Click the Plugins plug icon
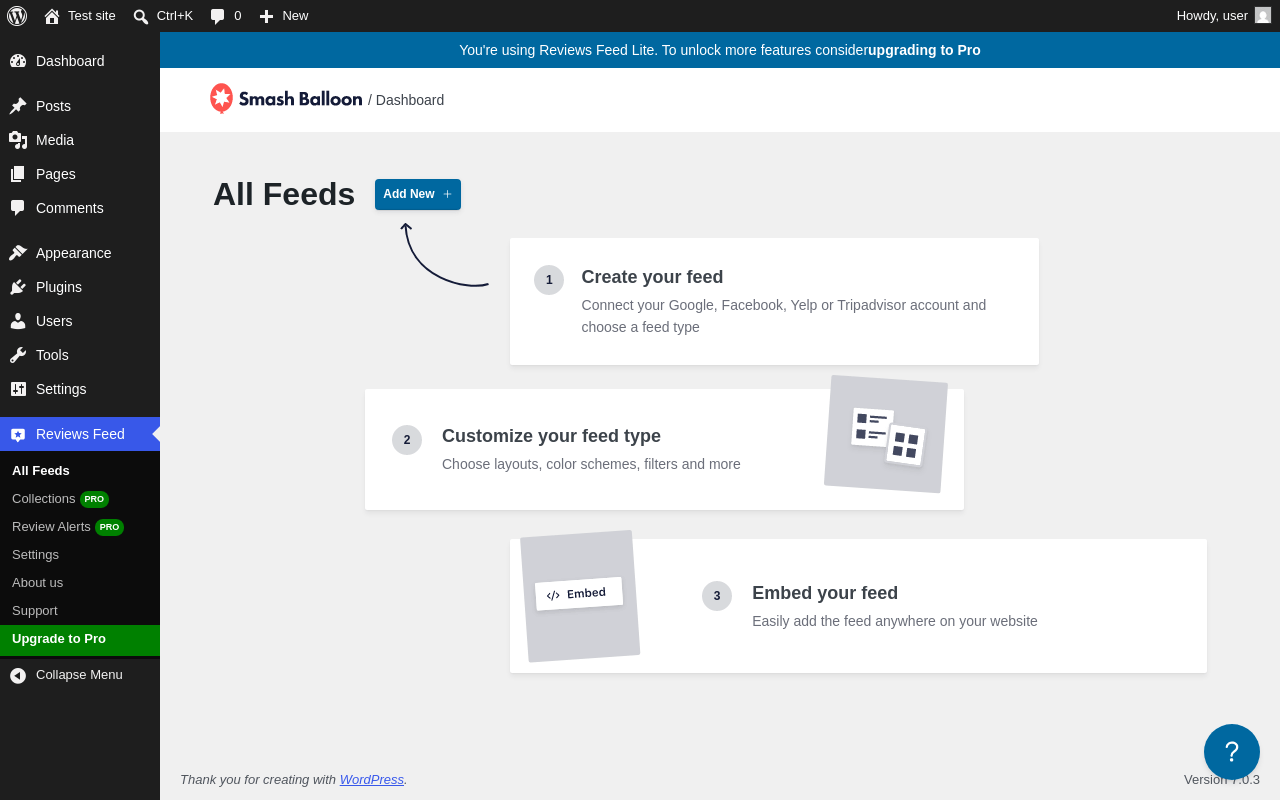Screen dimensions: 1280x800 18,287
